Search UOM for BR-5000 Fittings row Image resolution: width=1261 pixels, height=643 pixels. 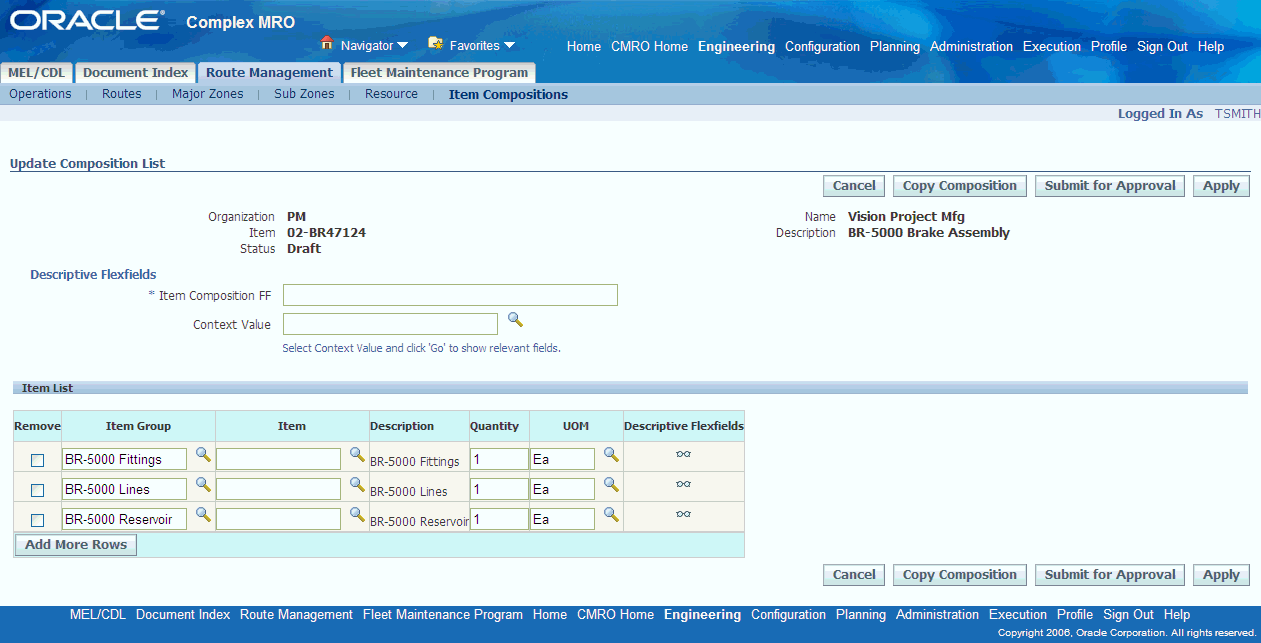pos(611,455)
